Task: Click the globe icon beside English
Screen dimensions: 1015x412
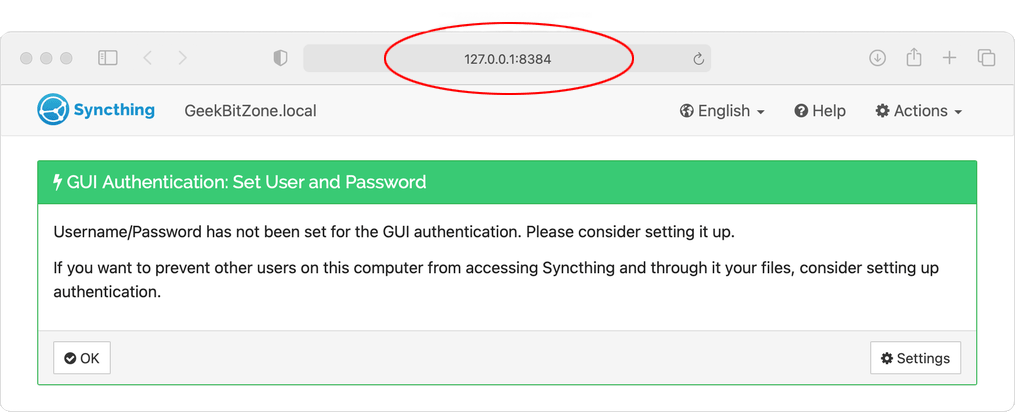Action: [x=686, y=111]
